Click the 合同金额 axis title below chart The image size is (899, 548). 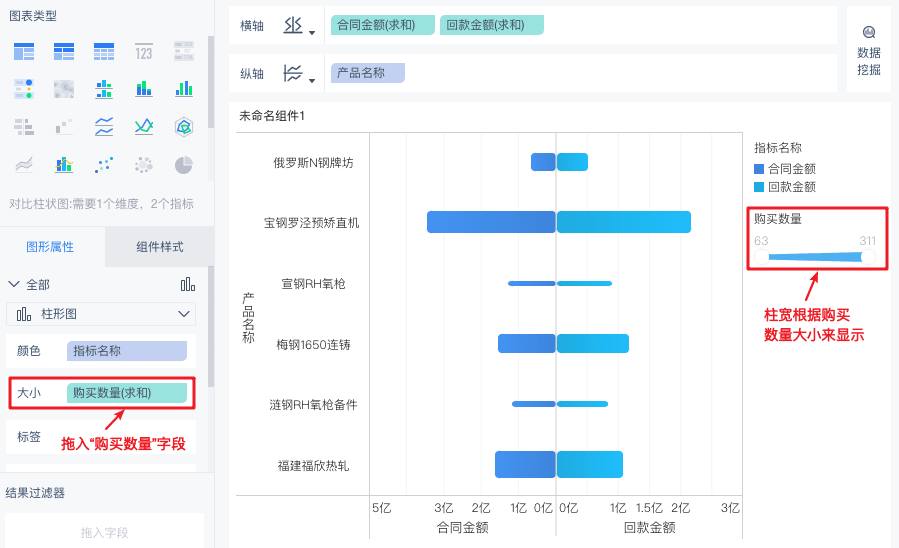tap(462, 527)
